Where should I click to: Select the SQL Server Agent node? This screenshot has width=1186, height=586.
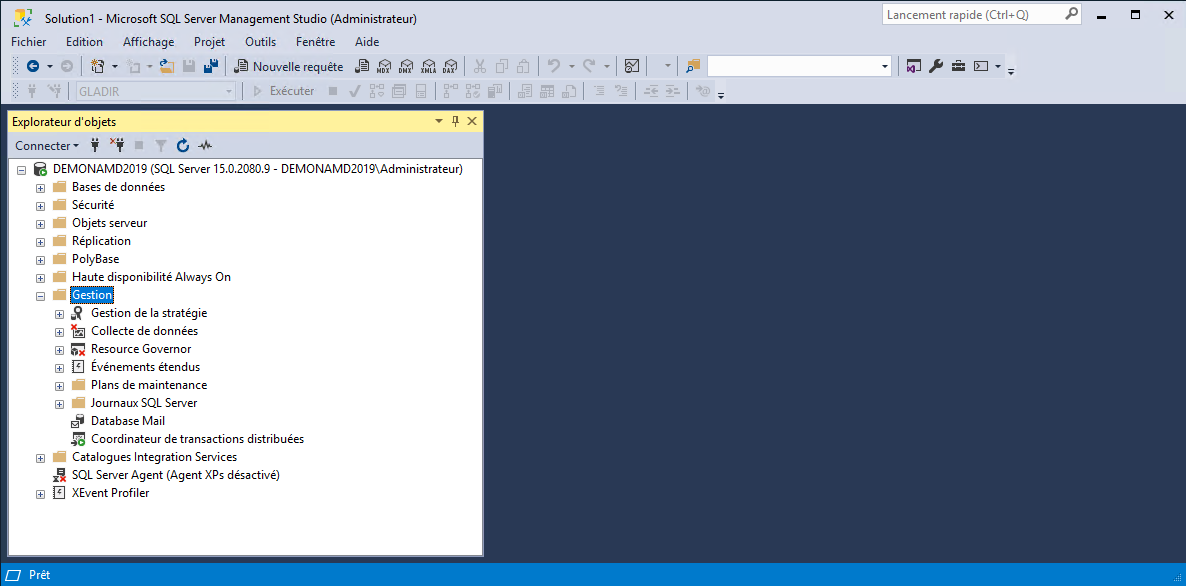tap(176, 475)
